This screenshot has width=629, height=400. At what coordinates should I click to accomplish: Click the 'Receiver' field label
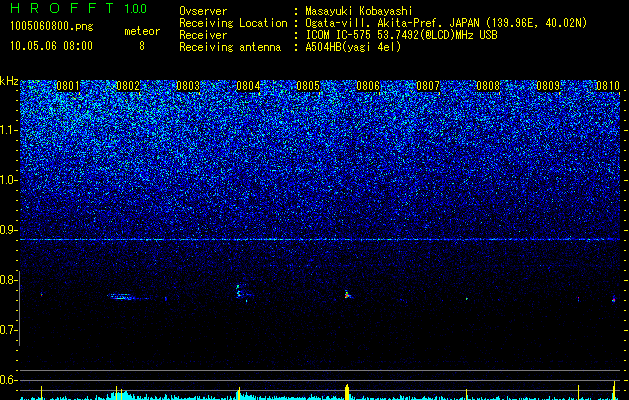click(x=203, y=35)
